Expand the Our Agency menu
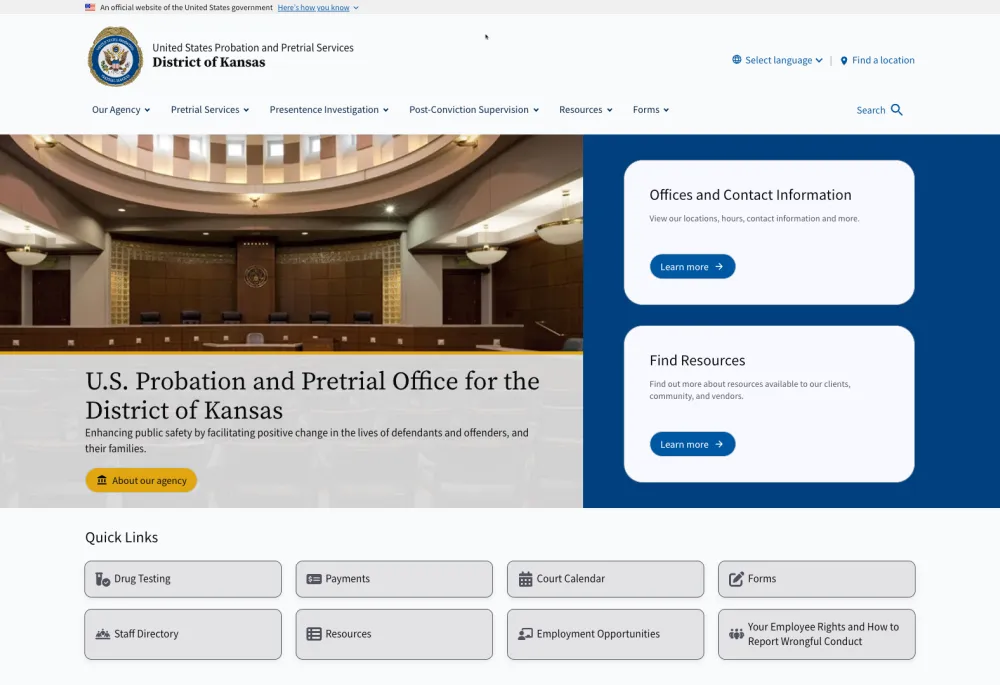The image size is (1000, 685). (x=121, y=110)
